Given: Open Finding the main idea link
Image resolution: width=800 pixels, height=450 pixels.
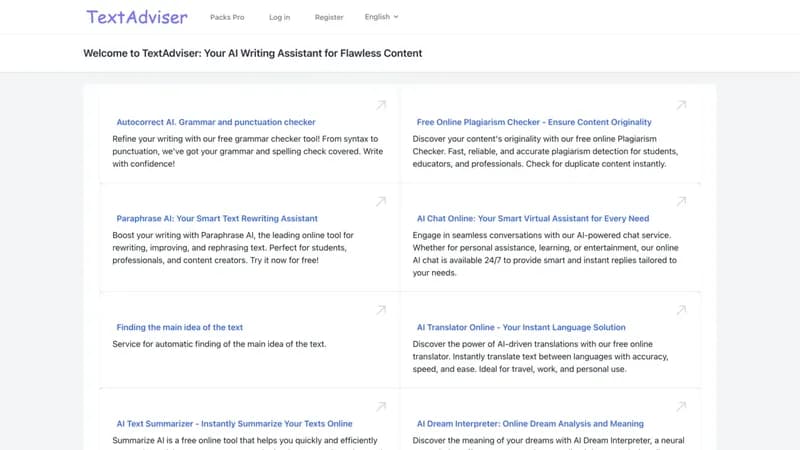Looking at the screenshot, I should (x=180, y=327).
